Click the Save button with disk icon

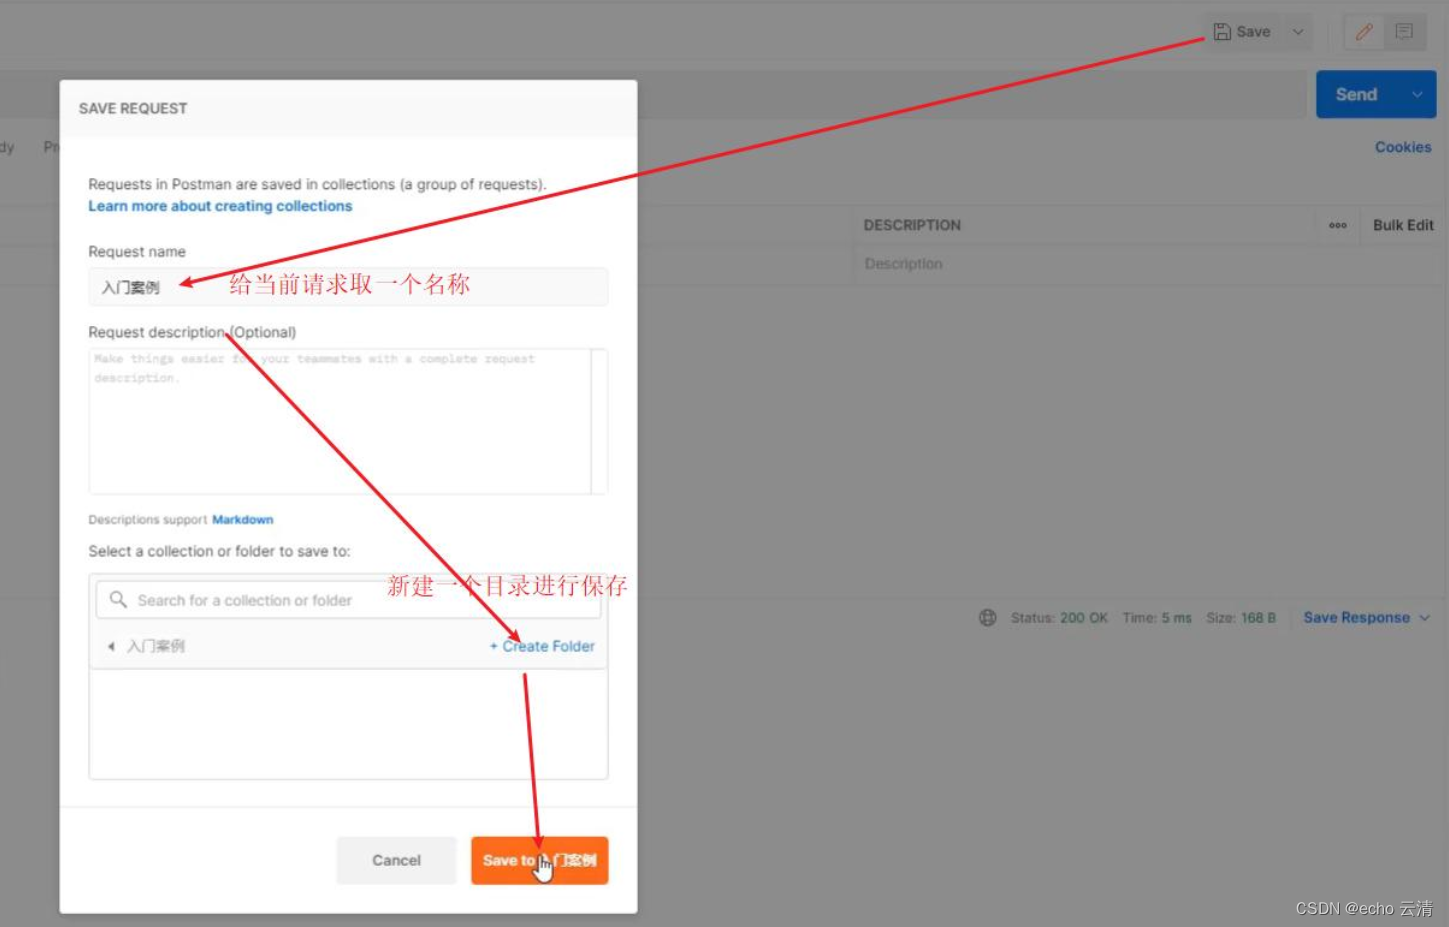1242,32
